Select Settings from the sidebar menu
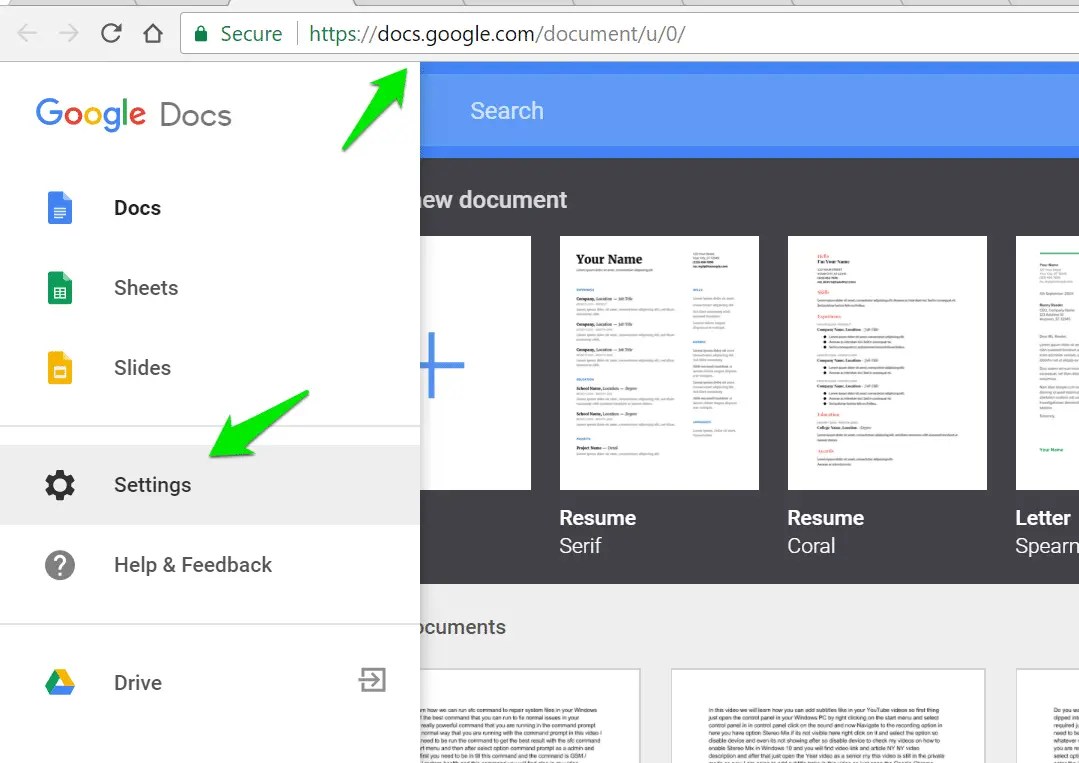The image size is (1079, 763). 152,484
